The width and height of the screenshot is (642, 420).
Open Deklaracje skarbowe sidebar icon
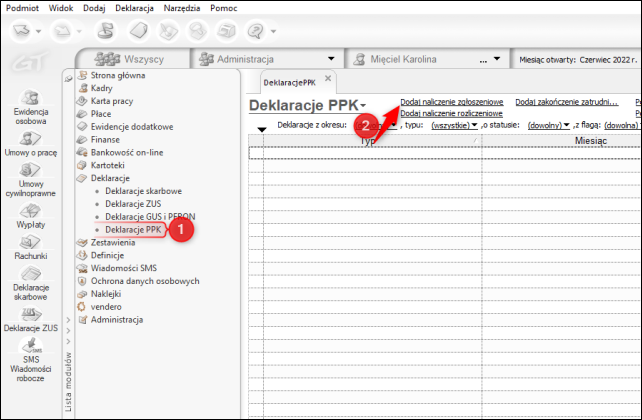pos(31,283)
